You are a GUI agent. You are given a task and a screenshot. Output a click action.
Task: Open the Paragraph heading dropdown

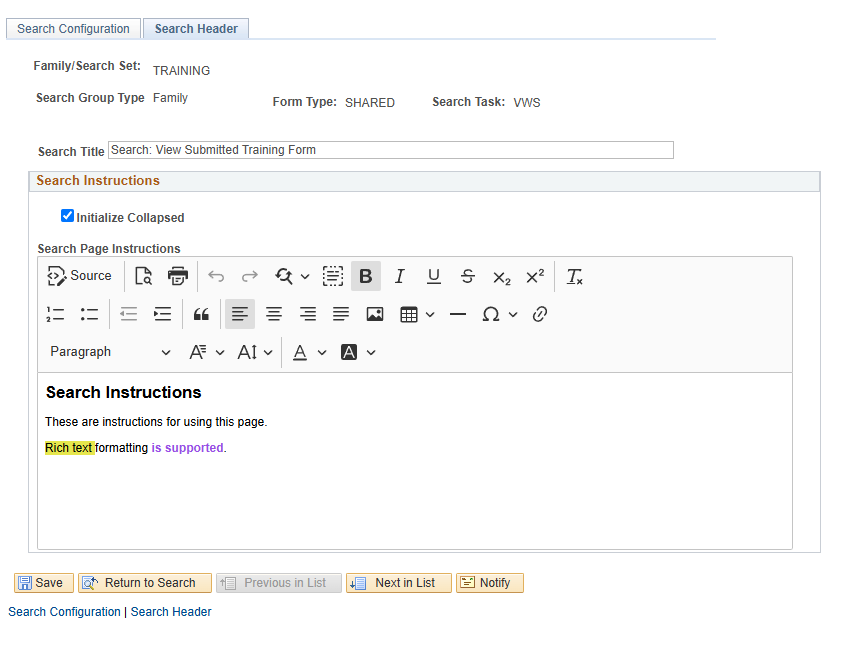[x=109, y=352]
